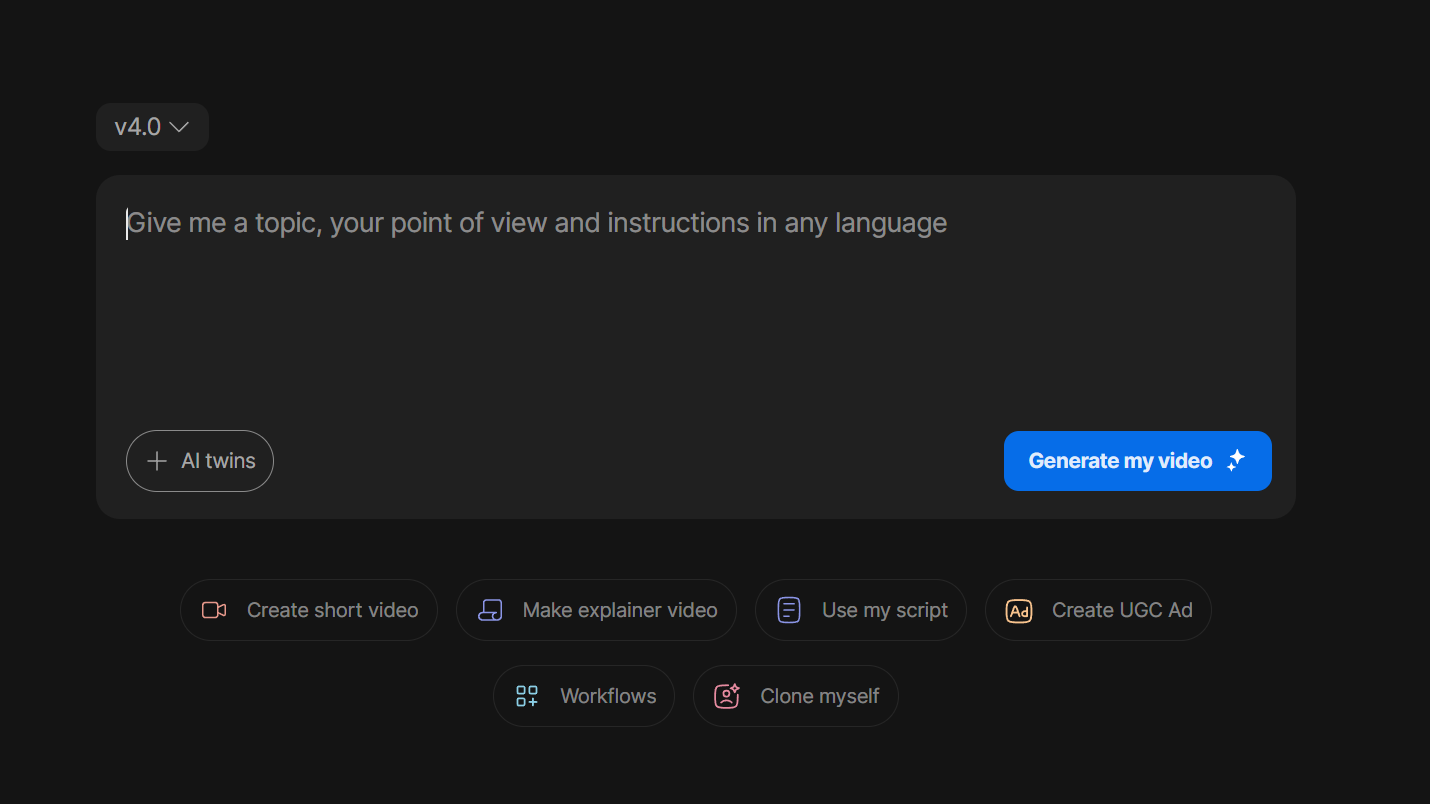1430x804 pixels.
Task: Click Generate my video
Action: [x=1119, y=461]
